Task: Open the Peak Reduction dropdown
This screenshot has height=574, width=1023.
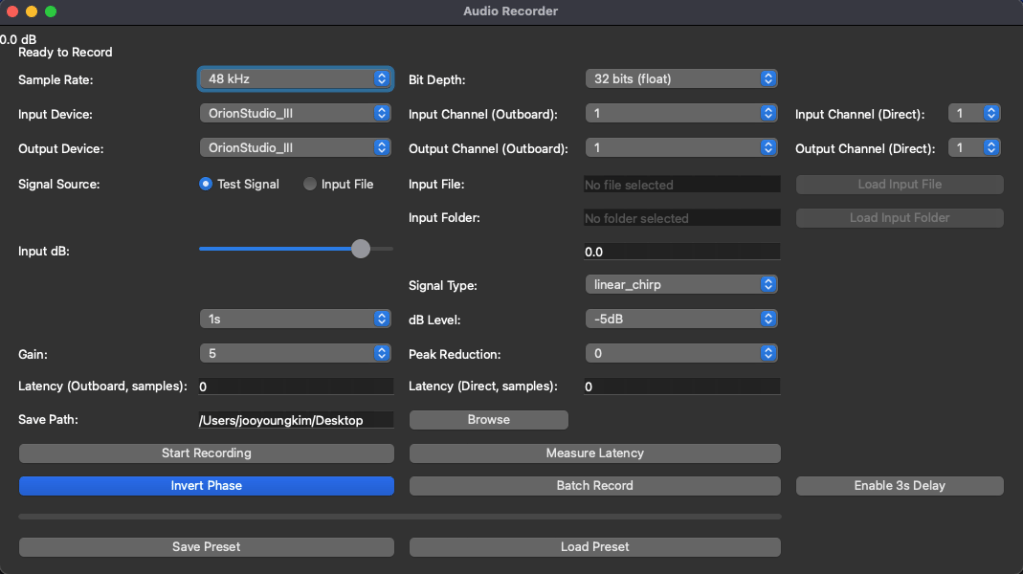Action: 680,353
